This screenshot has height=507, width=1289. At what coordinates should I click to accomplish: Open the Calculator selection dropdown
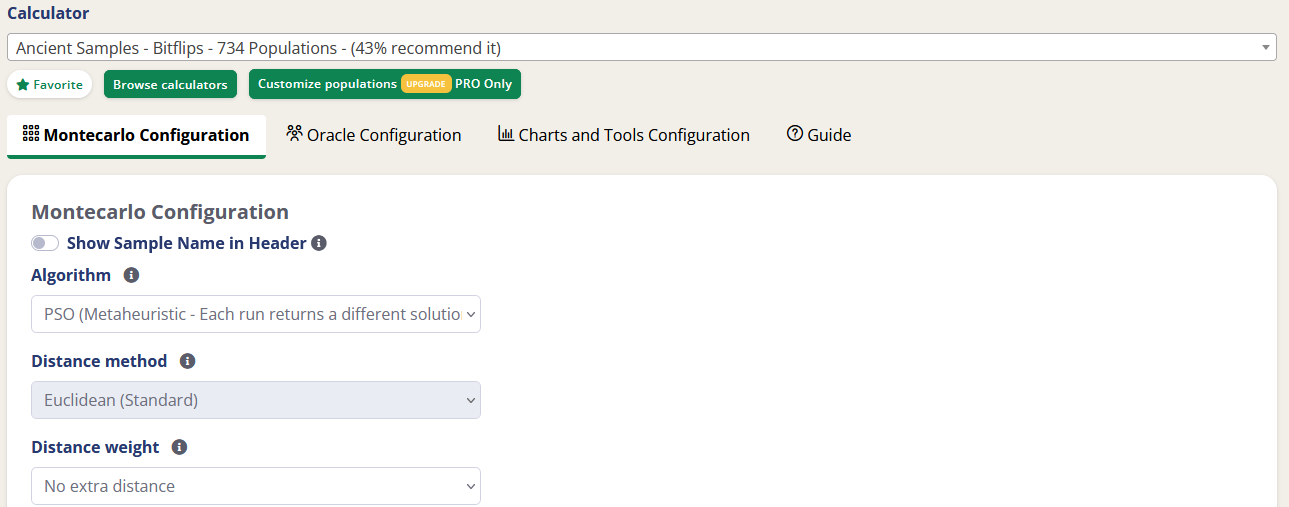pos(641,48)
